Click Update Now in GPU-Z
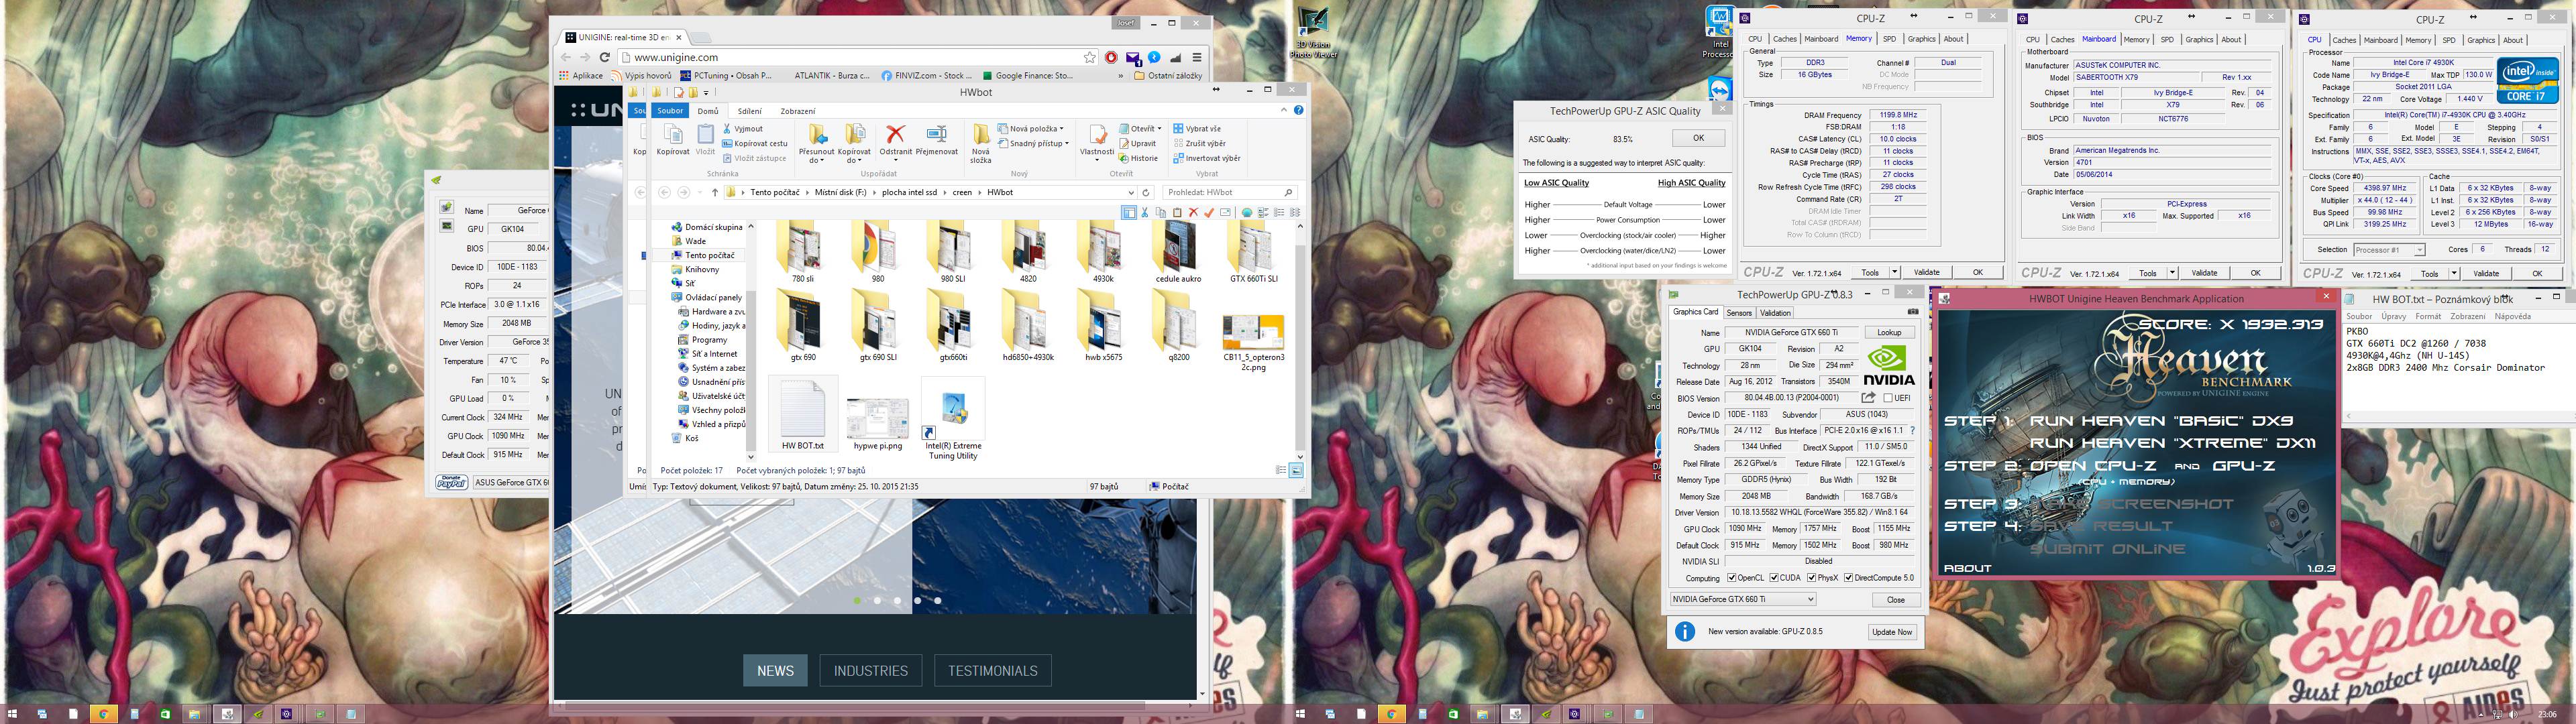Viewport: 2576px width, 724px height. tap(1892, 632)
